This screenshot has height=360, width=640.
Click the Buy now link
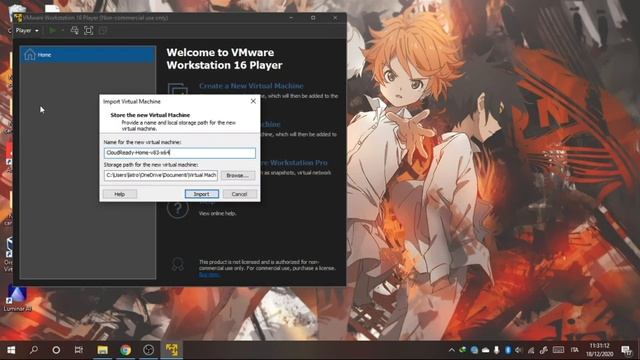(210, 275)
